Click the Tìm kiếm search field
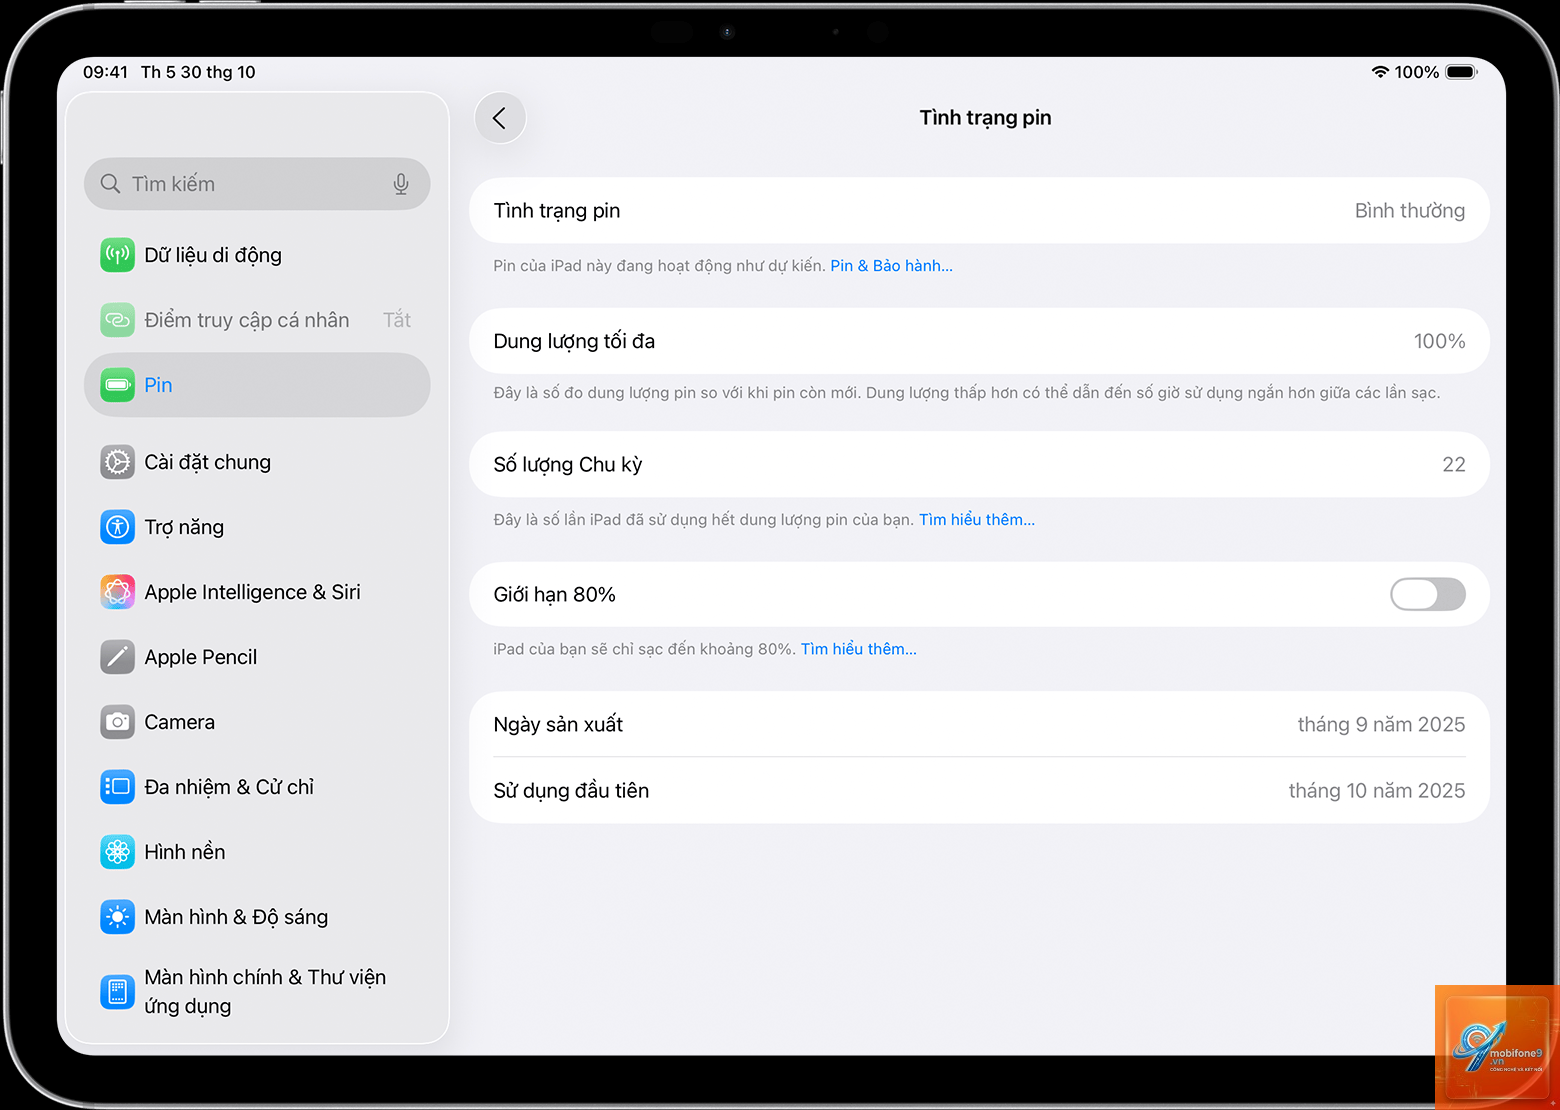 tap(257, 184)
